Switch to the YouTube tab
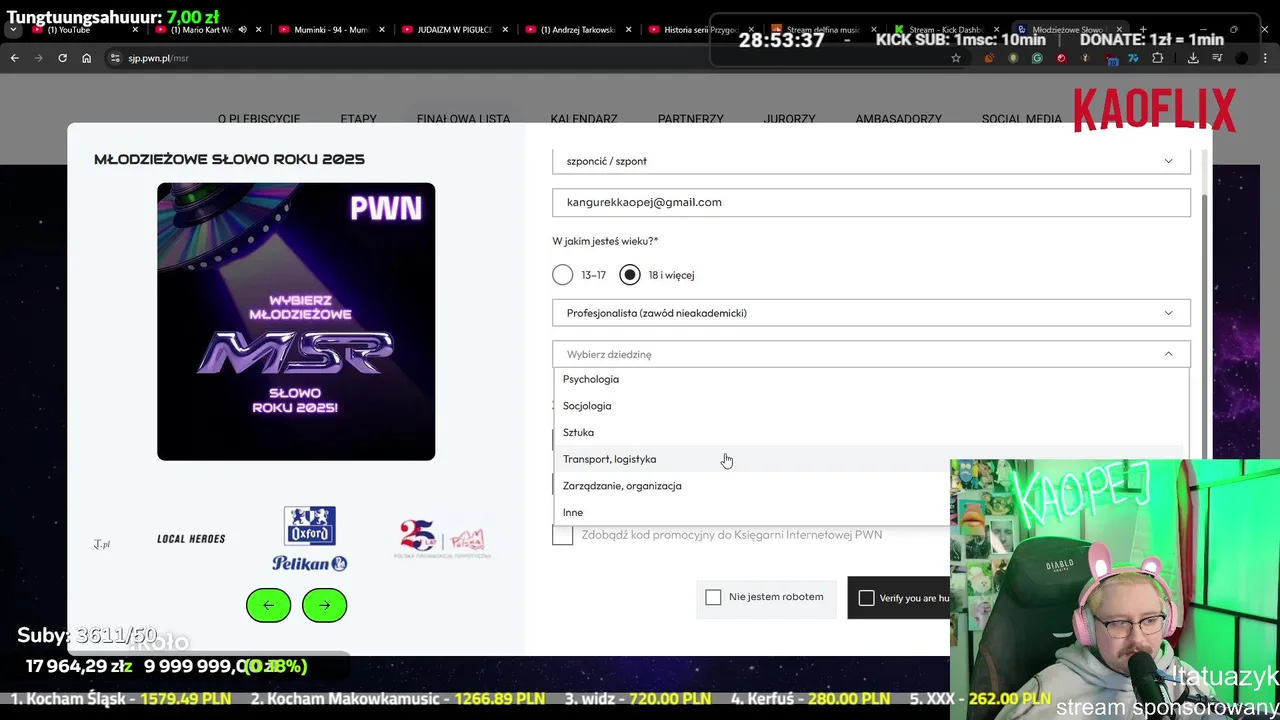 pos(85,30)
